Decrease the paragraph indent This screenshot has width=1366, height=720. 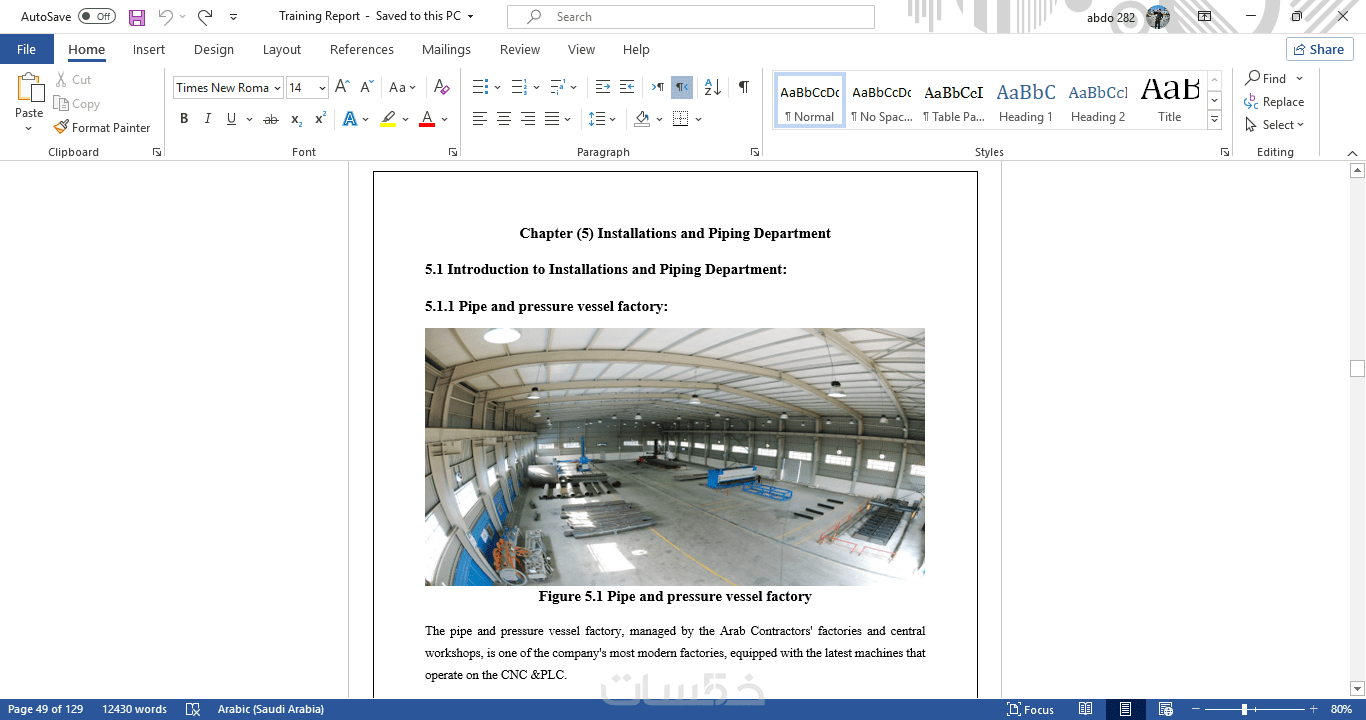(602, 88)
